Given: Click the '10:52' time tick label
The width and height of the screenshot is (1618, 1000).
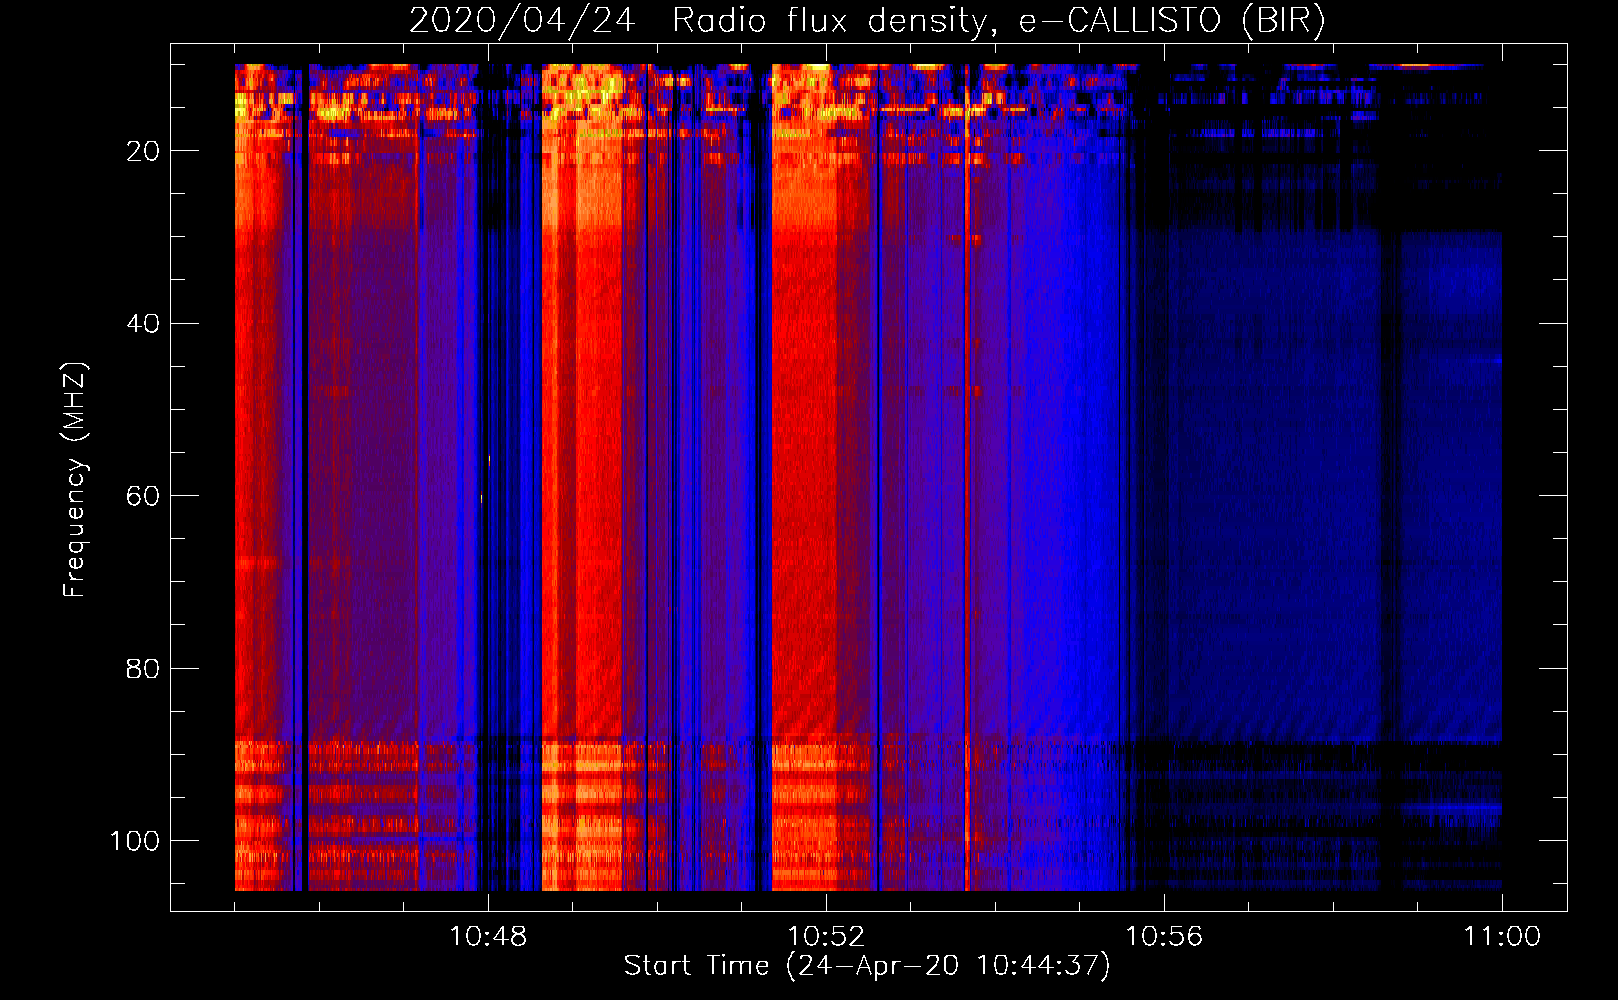Looking at the screenshot, I should click(x=826, y=937).
